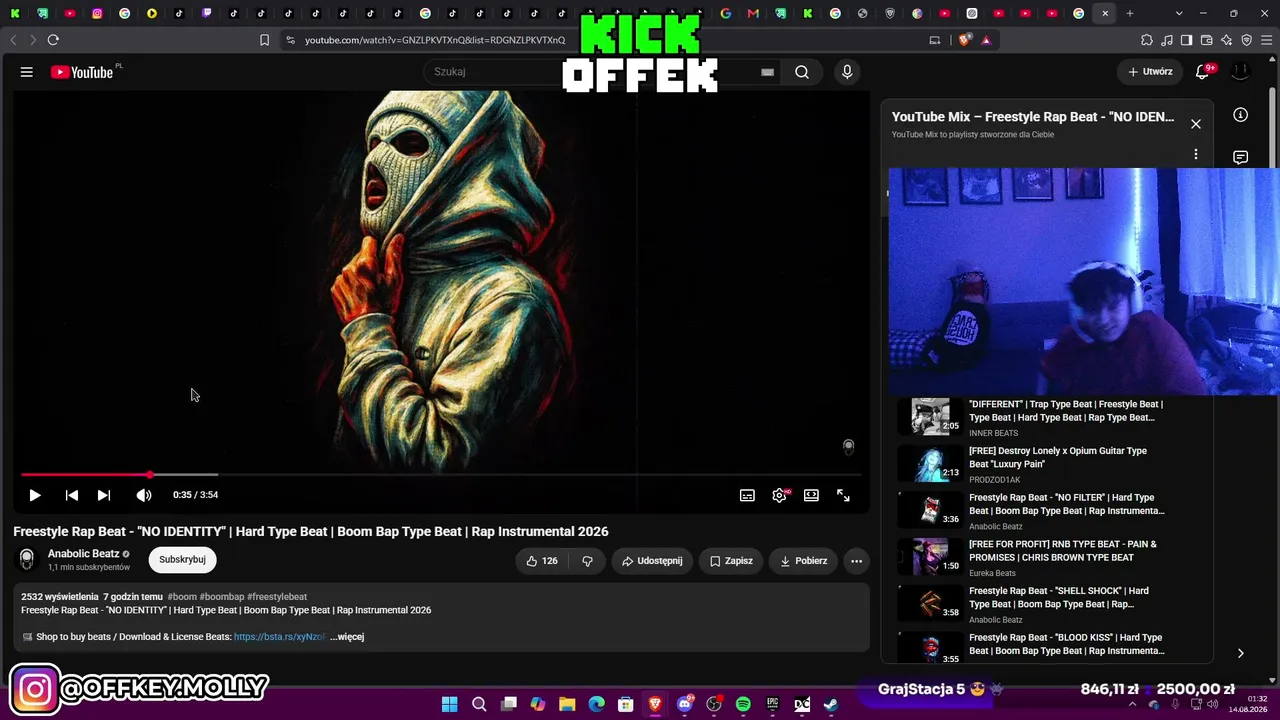Toggle subtitles in the player
This screenshot has height=720, width=1280.
747,495
